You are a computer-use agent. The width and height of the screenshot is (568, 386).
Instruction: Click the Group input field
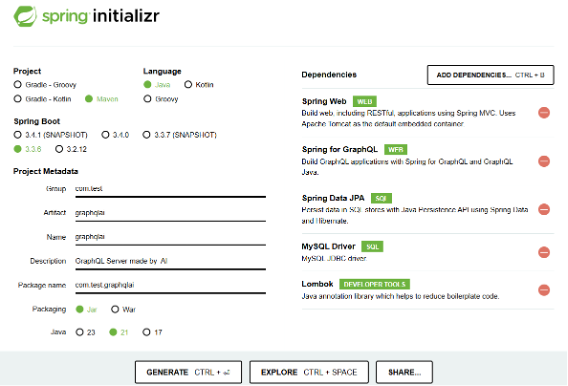coord(170,189)
